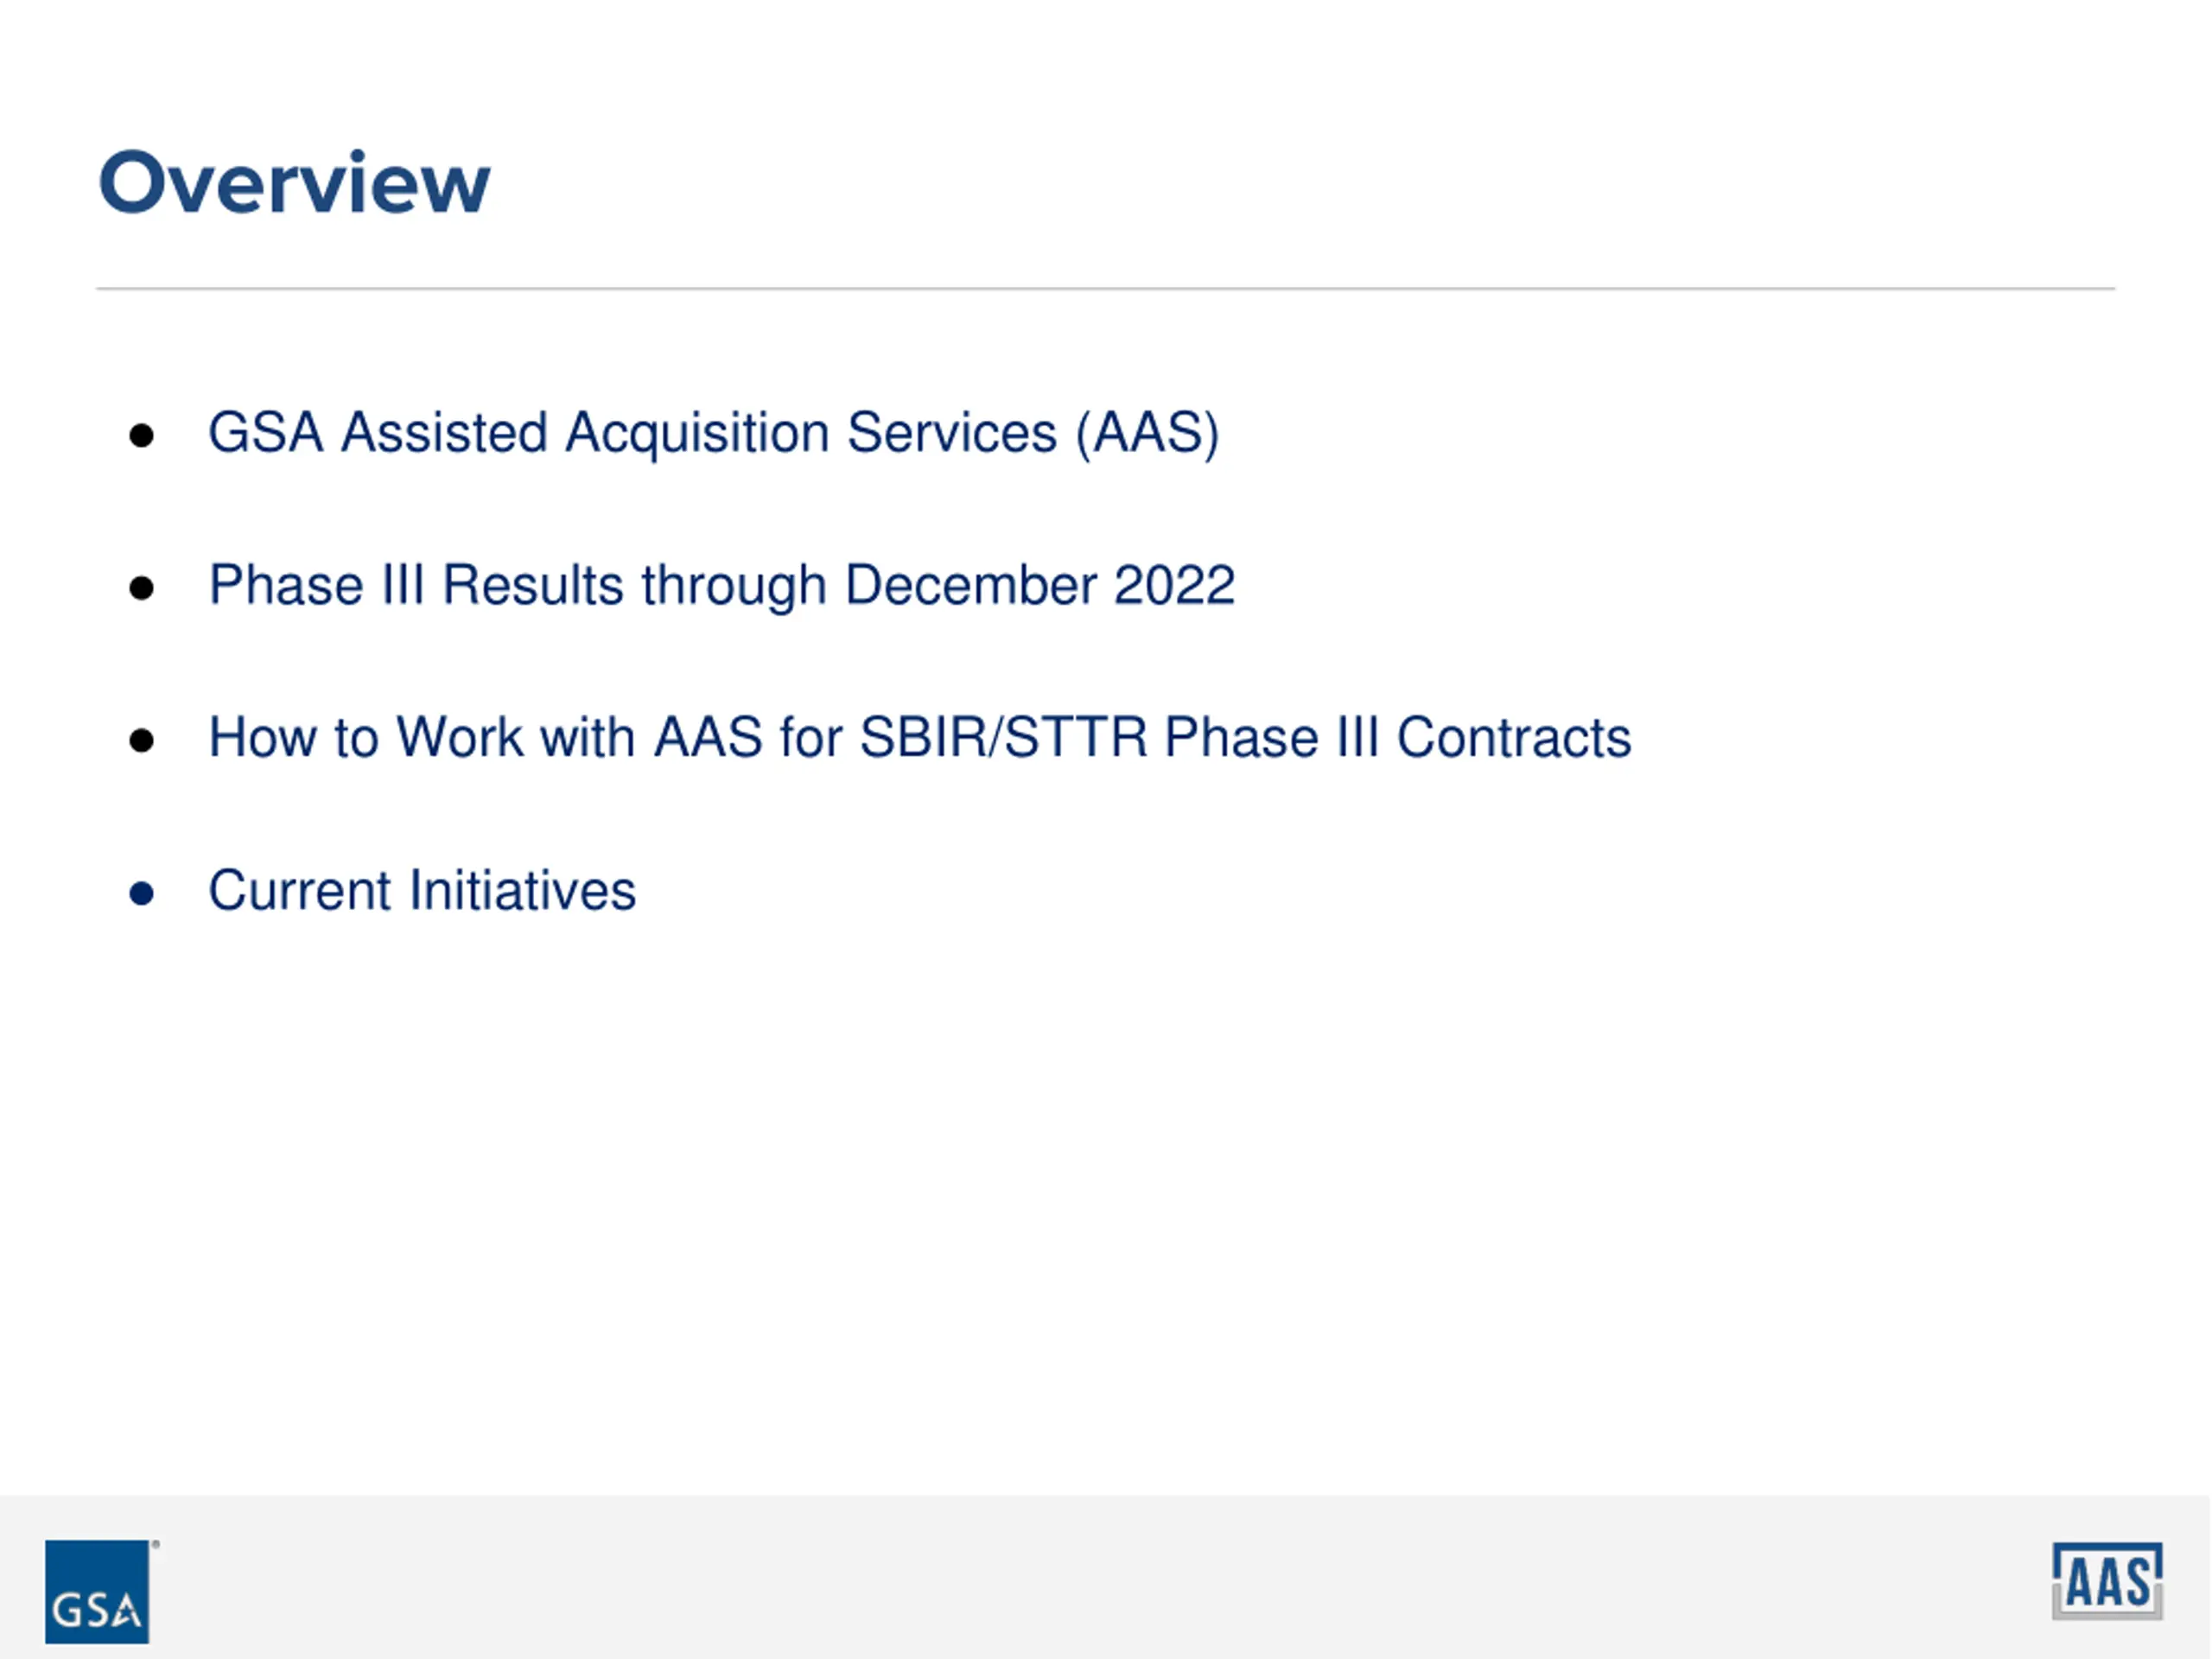2212x1659 pixels.
Task: Select the GSA Assisted Acquisition Services bullet text
Action: click(714, 433)
